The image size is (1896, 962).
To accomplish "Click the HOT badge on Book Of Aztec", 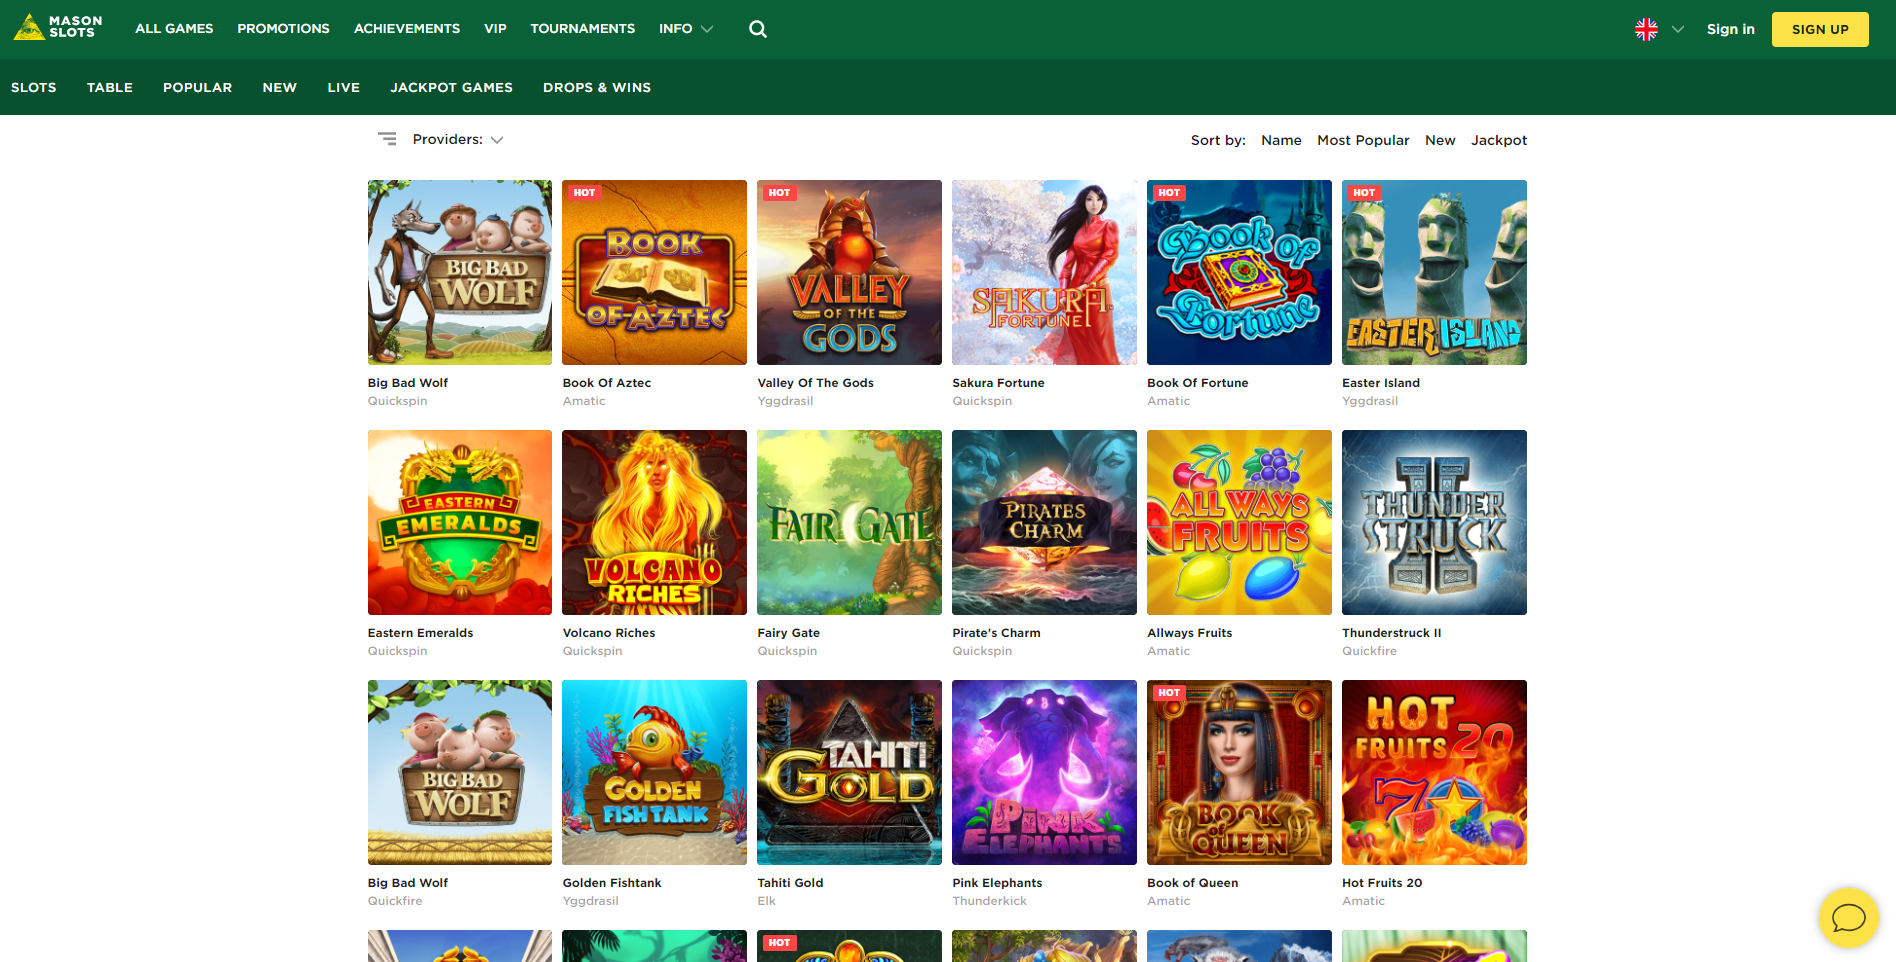I will (584, 193).
